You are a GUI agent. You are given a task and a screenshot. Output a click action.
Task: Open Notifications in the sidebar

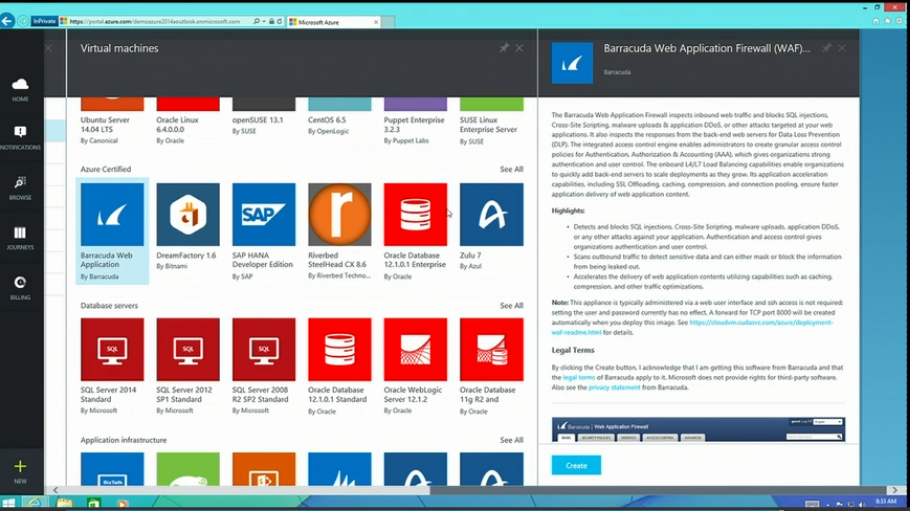(20, 138)
